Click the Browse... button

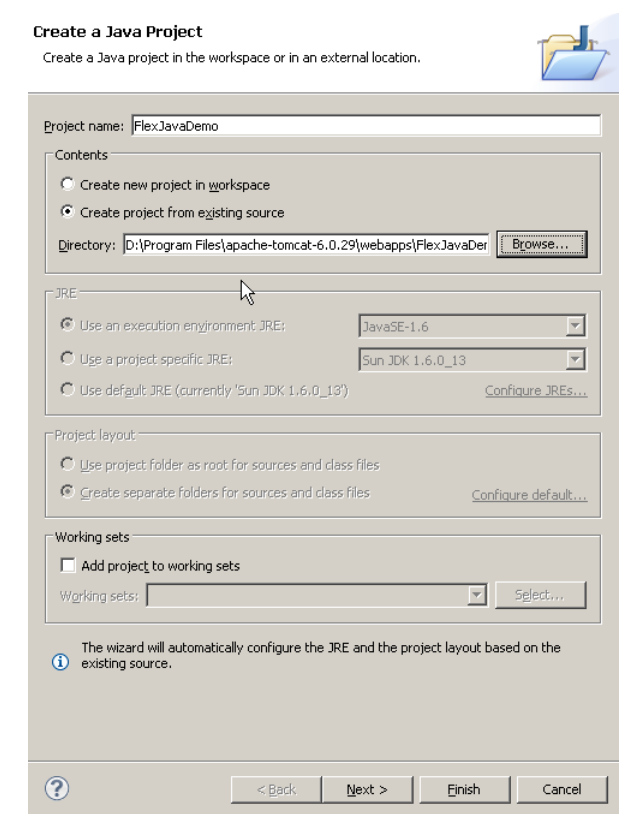[542, 244]
